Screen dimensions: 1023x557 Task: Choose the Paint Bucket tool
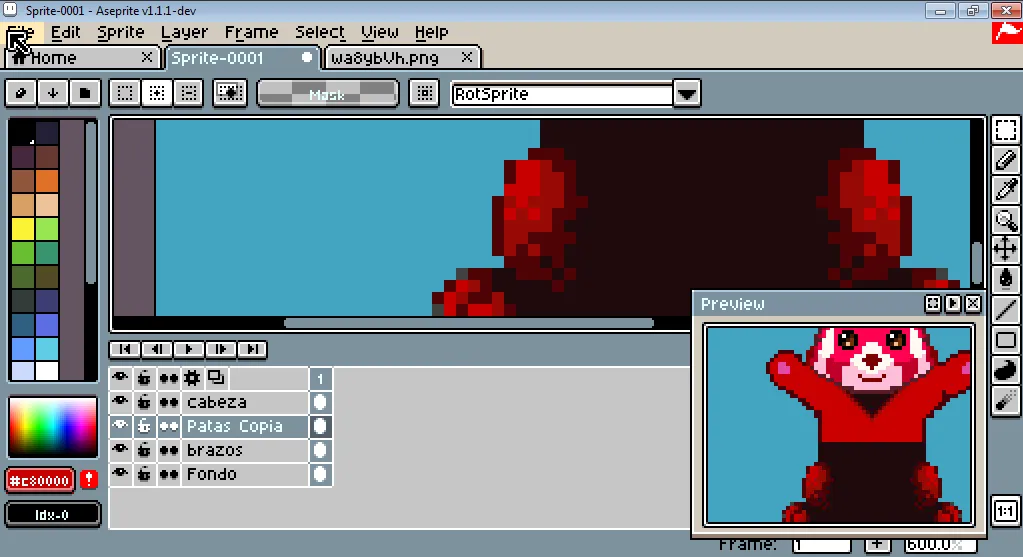pos(1005,279)
